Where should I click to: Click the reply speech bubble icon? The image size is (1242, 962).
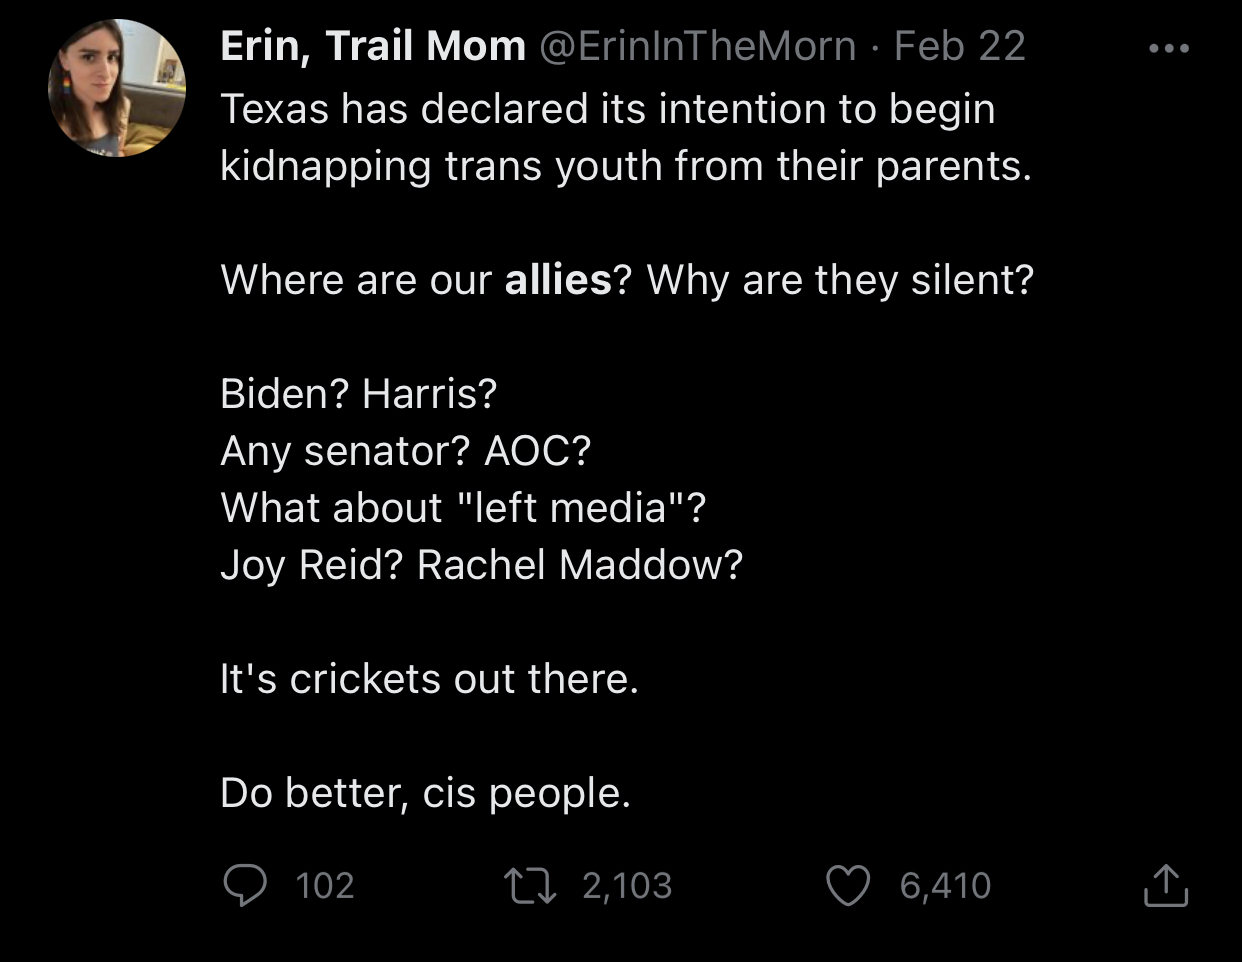[245, 885]
